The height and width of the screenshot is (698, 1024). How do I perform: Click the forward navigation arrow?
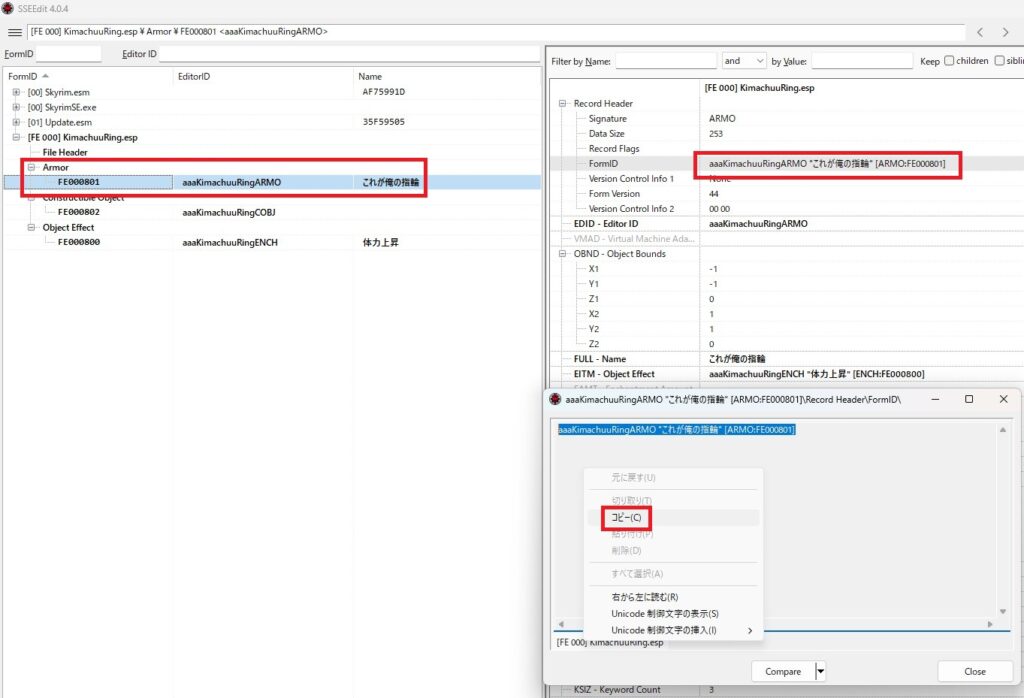[1007, 32]
